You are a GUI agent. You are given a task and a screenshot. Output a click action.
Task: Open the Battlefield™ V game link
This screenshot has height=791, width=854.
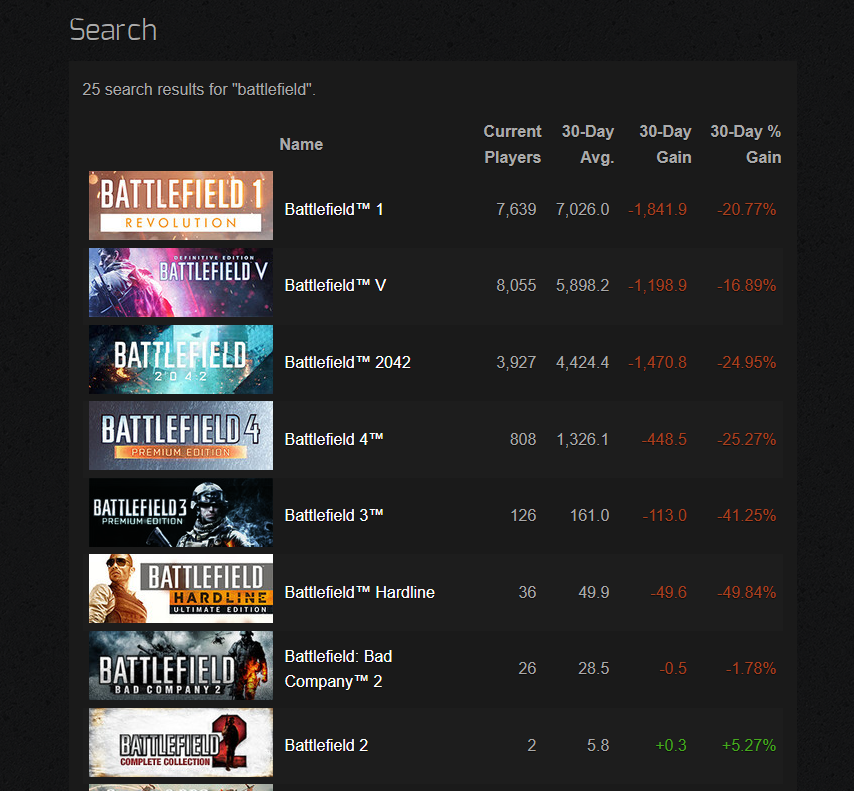(335, 285)
